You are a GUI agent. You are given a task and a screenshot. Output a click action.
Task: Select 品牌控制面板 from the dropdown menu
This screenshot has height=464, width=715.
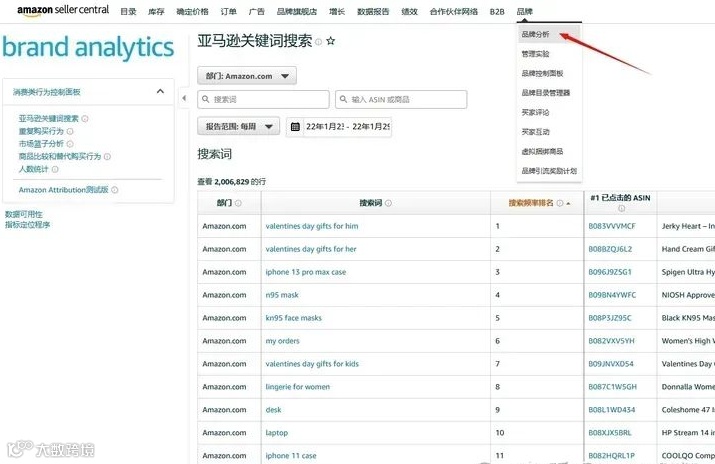click(542, 73)
